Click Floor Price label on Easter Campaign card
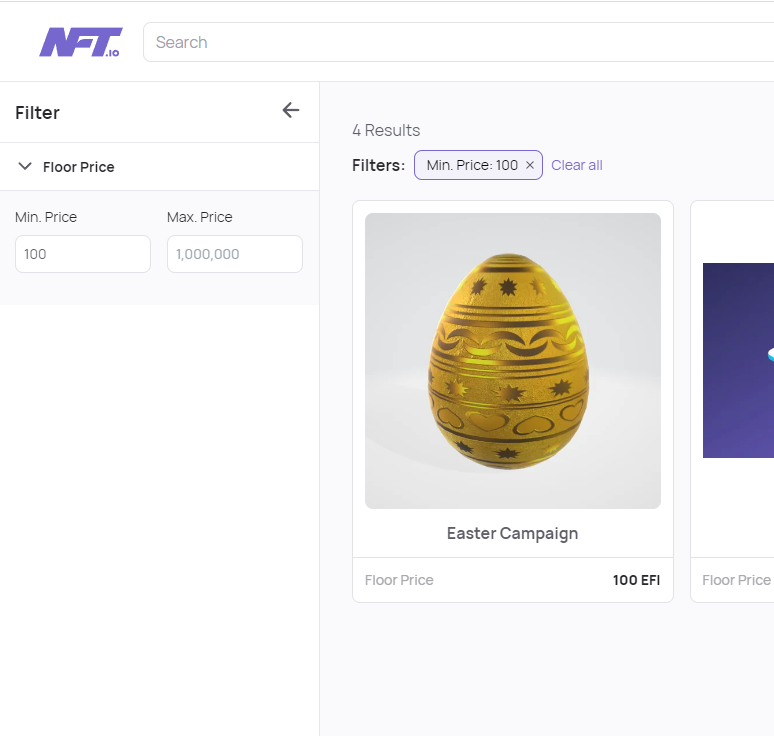This screenshot has height=736, width=774. click(x=399, y=580)
